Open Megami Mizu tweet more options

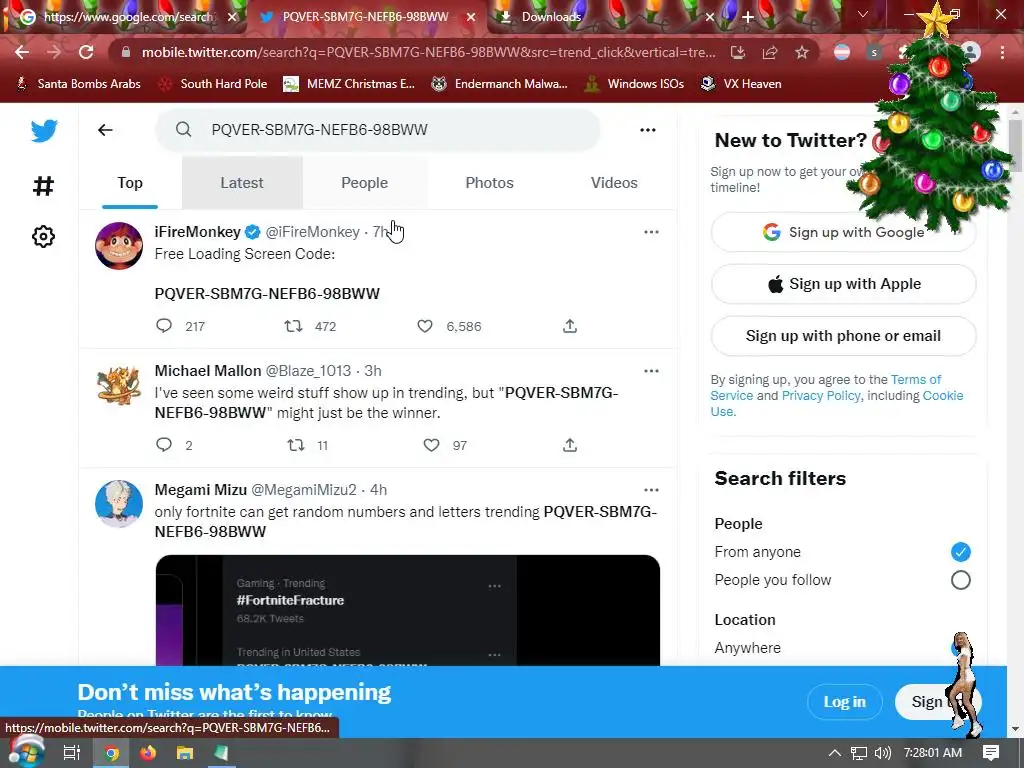[651, 490]
